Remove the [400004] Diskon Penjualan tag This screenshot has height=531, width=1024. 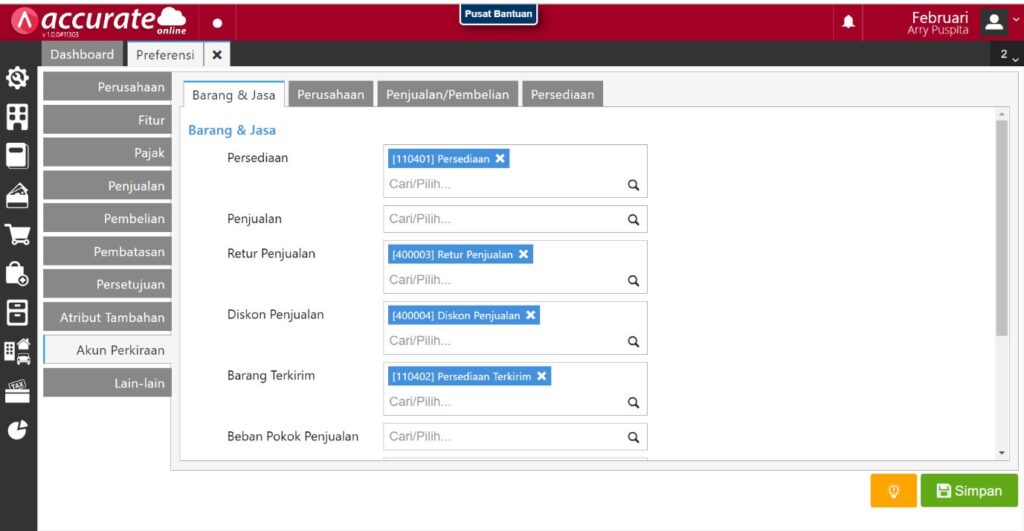(x=531, y=315)
